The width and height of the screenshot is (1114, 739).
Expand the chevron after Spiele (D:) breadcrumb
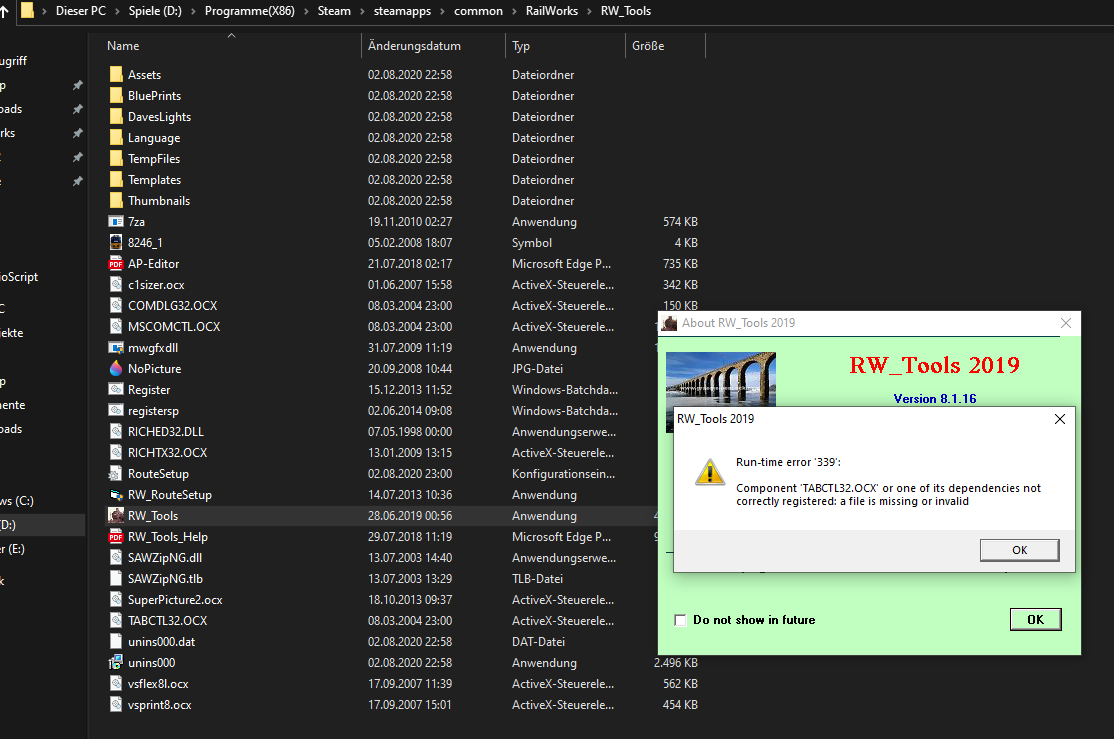pos(193,11)
